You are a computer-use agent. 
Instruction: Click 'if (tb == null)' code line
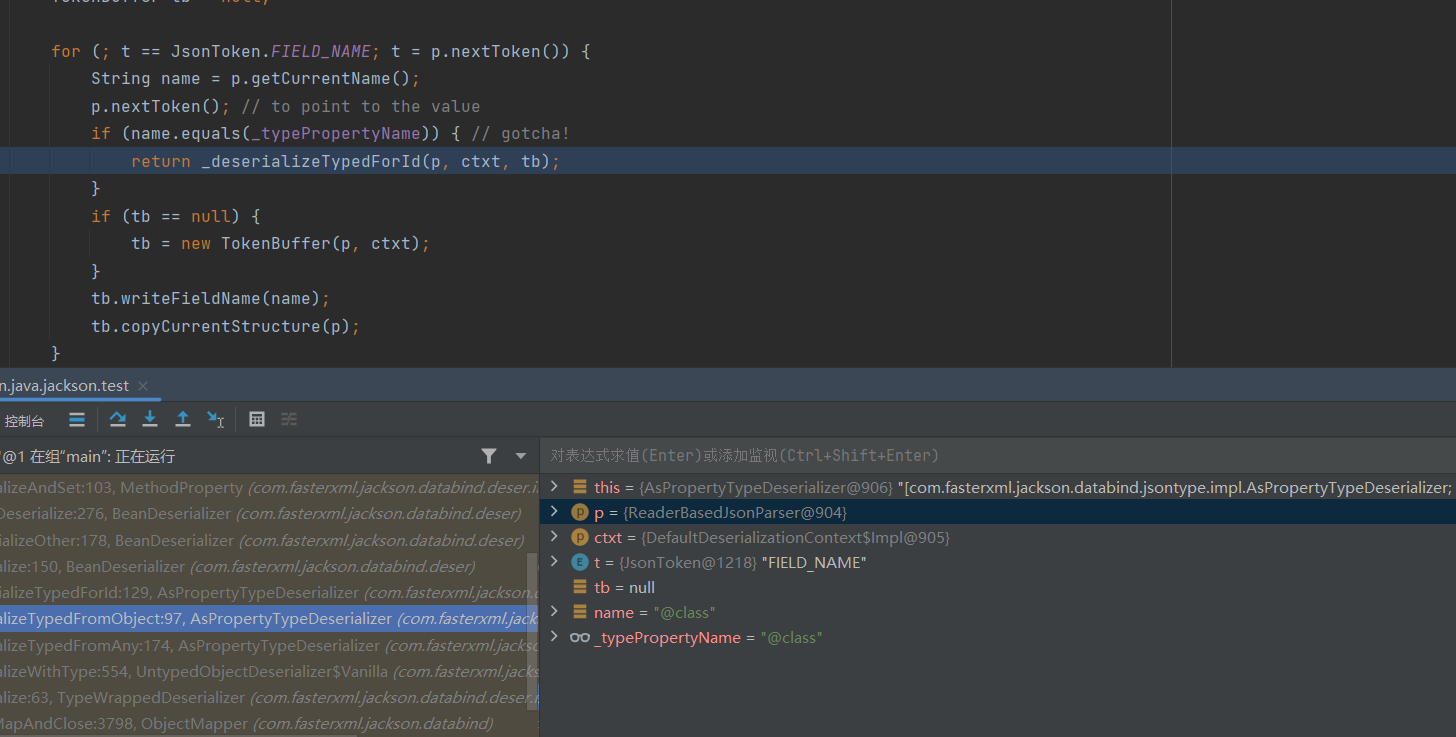tap(175, 216)
